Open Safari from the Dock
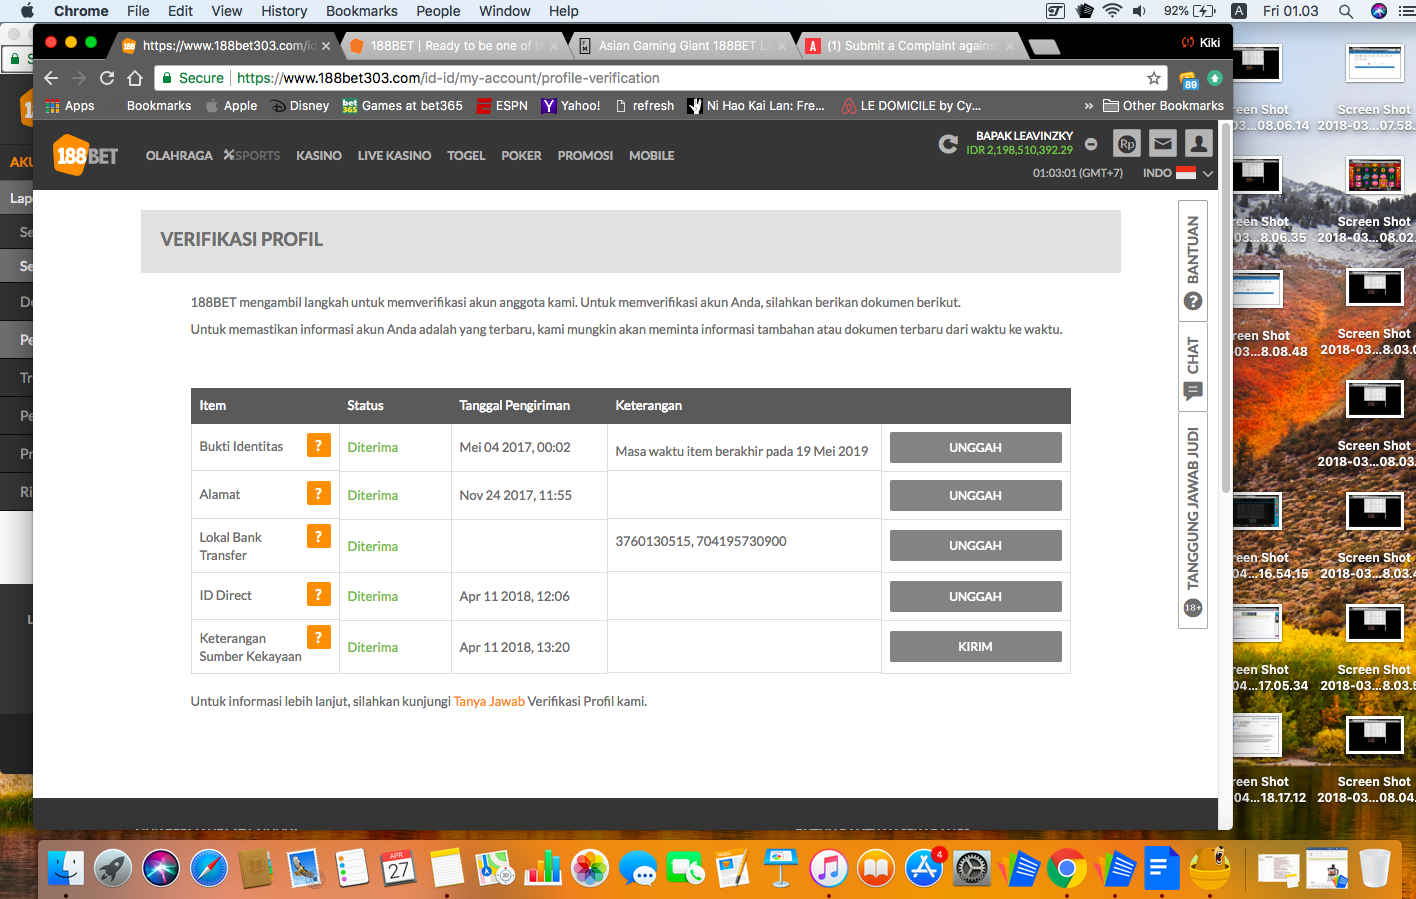Screen dimensions: 1416x899 209,868
